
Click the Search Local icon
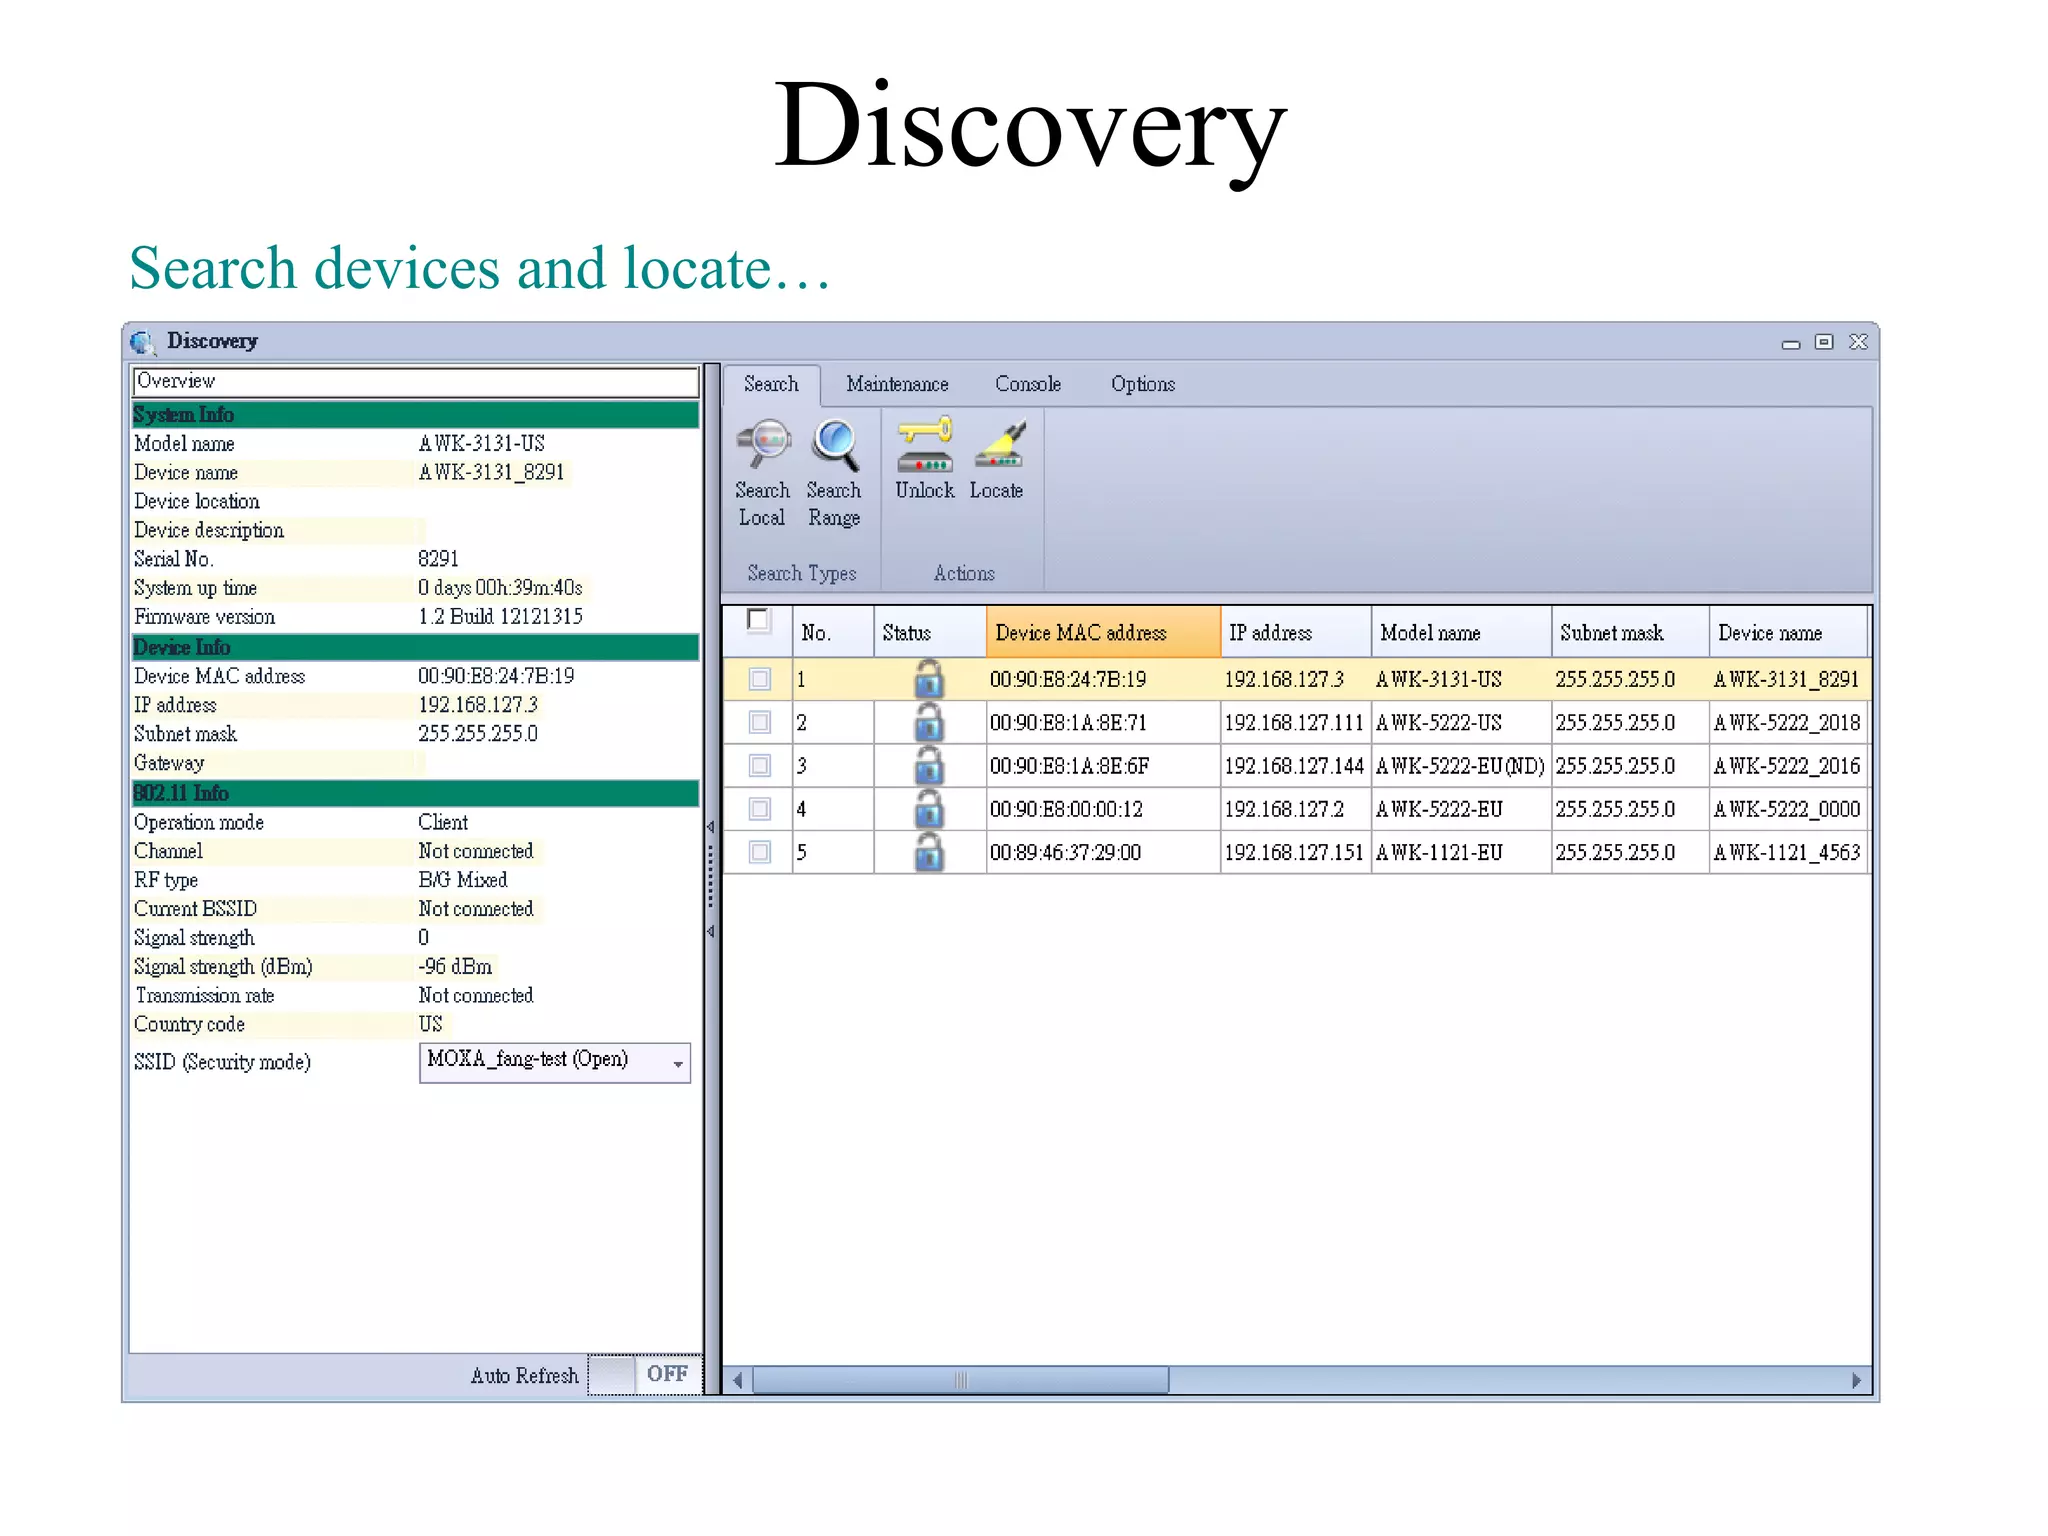tap(763, 445)
